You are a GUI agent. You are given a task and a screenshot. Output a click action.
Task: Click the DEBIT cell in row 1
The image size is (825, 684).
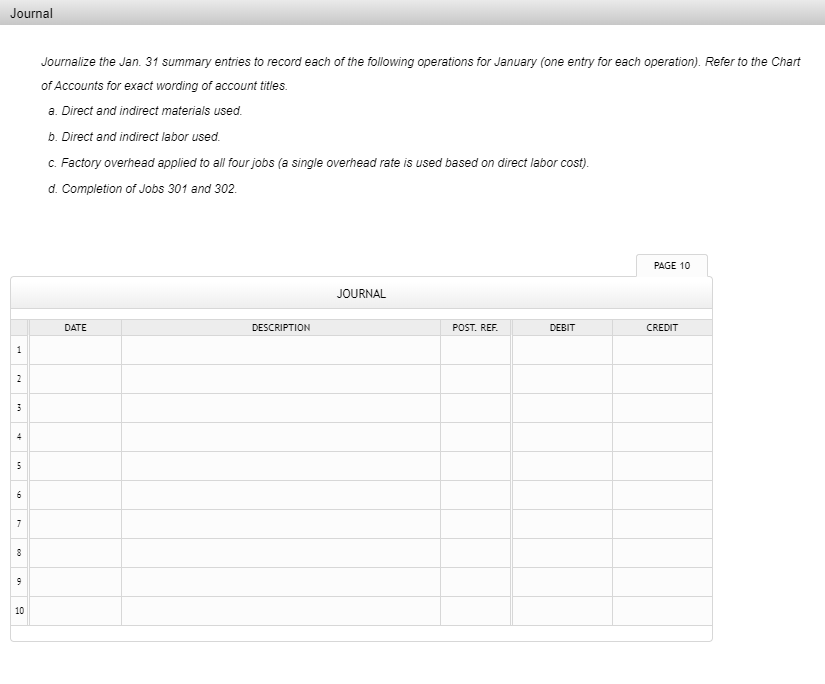(561, 348)
